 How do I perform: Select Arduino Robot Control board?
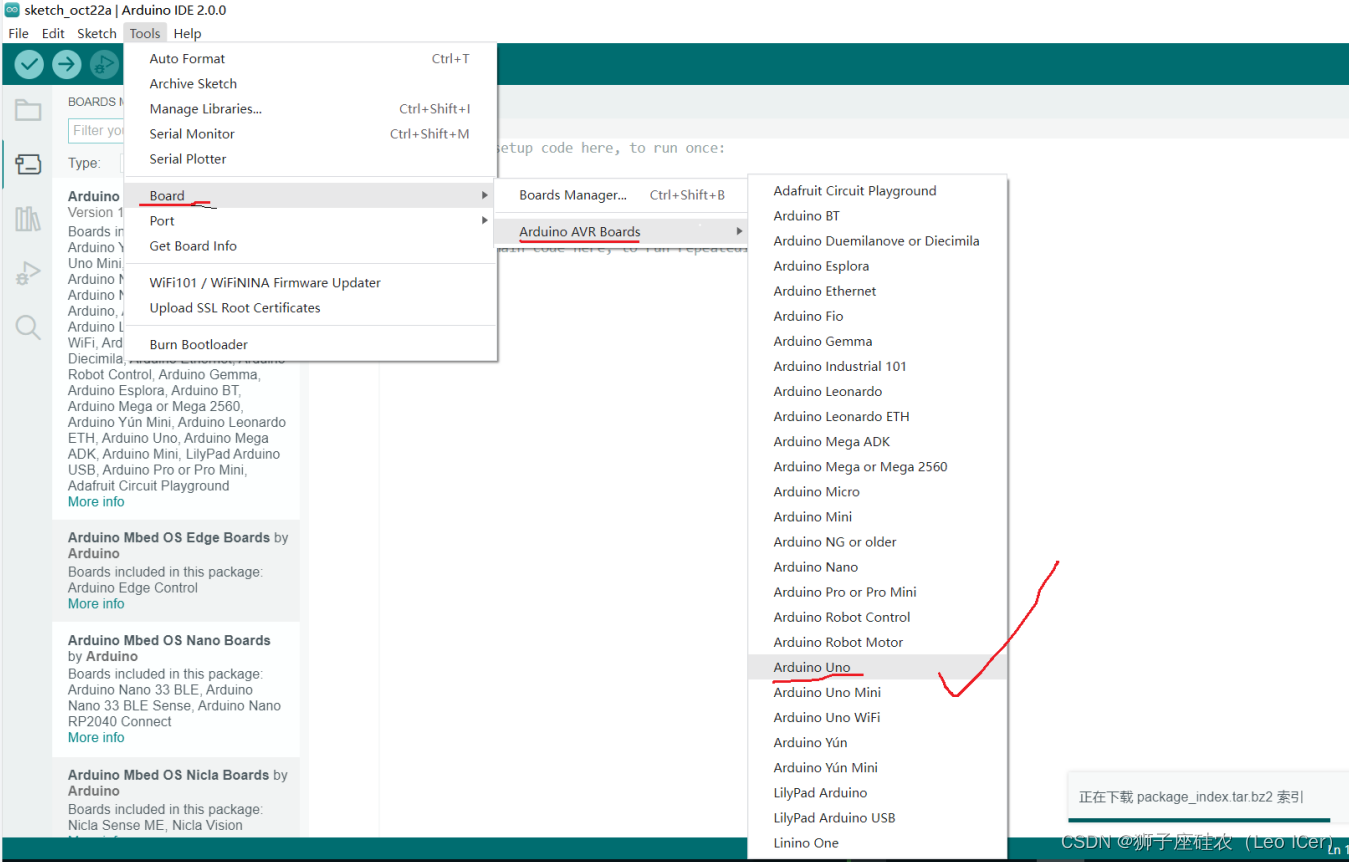tap(878, 617)
